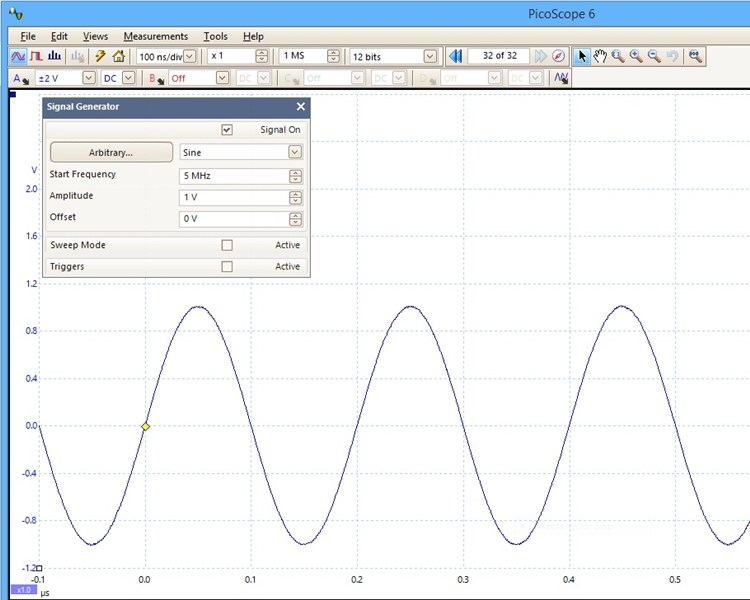Enable the Sweep Mode Active checkbox
Image resolution: width=750 pixels, height=600 pixels.
[x=227, y=245]
